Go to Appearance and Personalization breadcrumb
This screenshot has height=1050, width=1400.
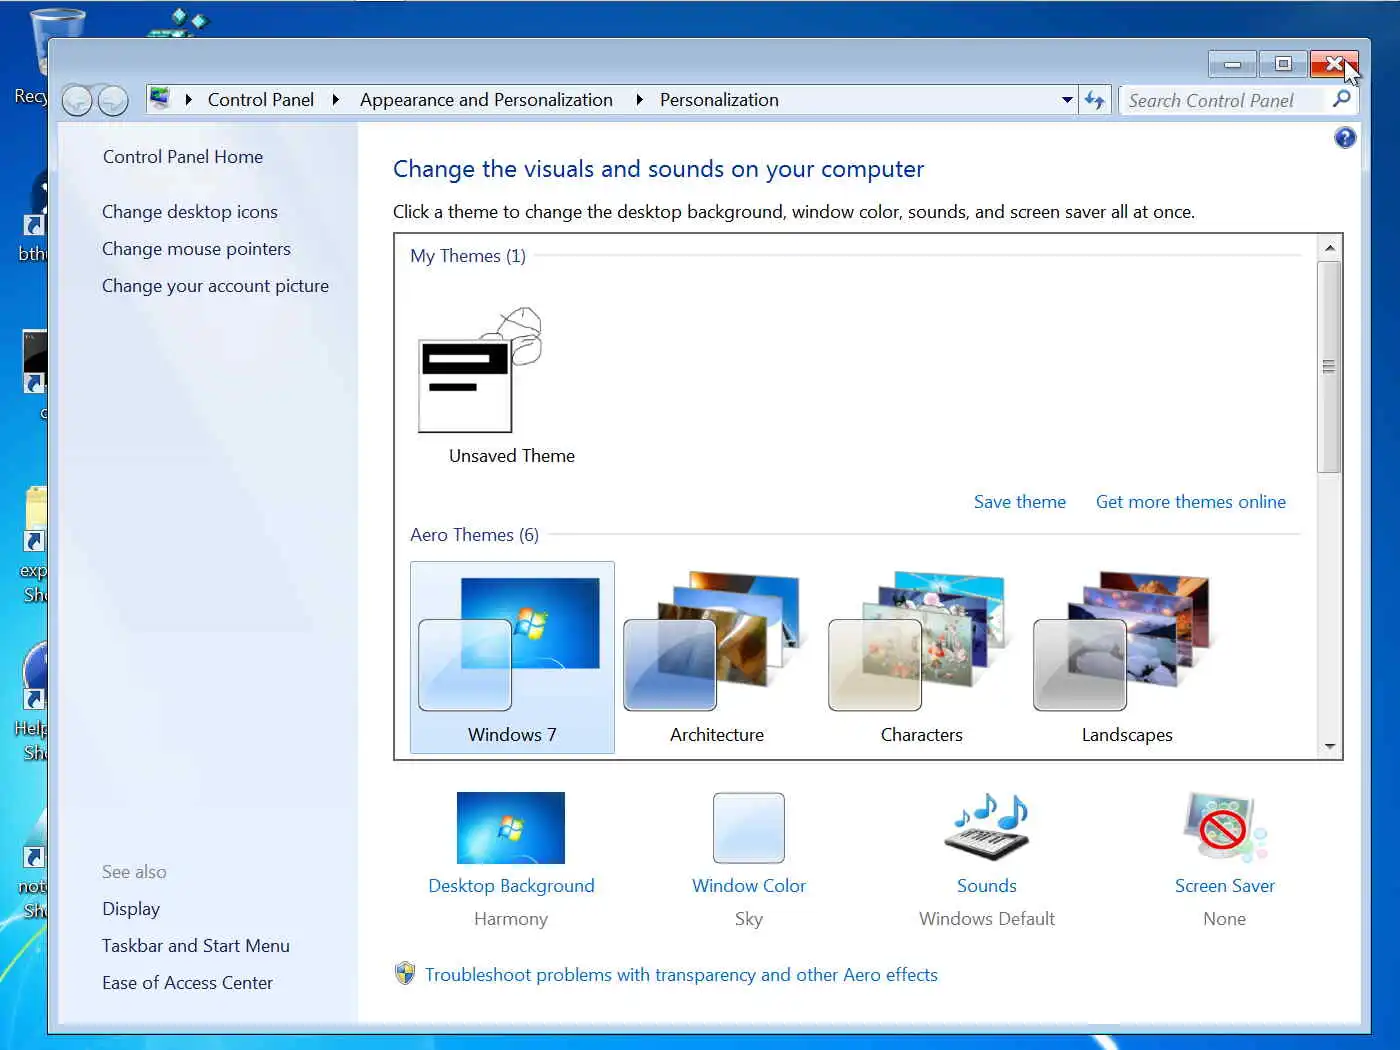click(x=486, y=100)
